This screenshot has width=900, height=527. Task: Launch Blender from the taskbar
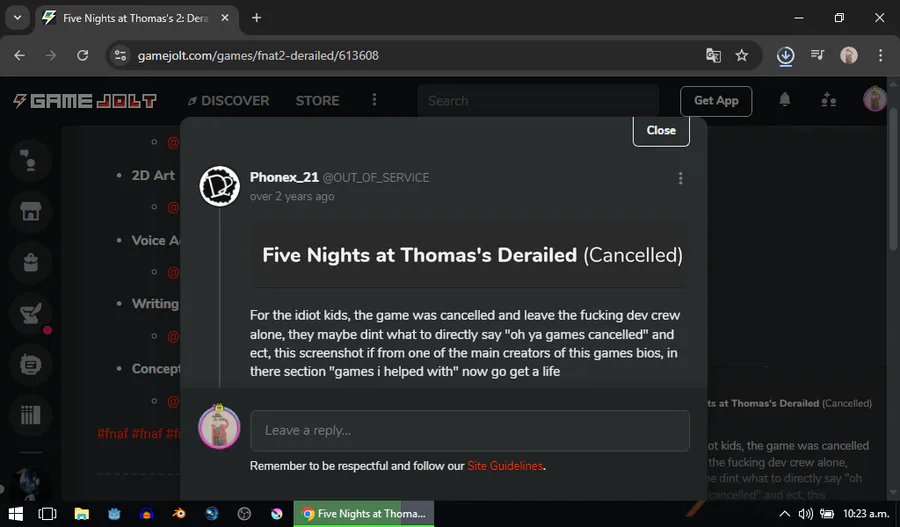pyautogui.click(x=179, y=514)
